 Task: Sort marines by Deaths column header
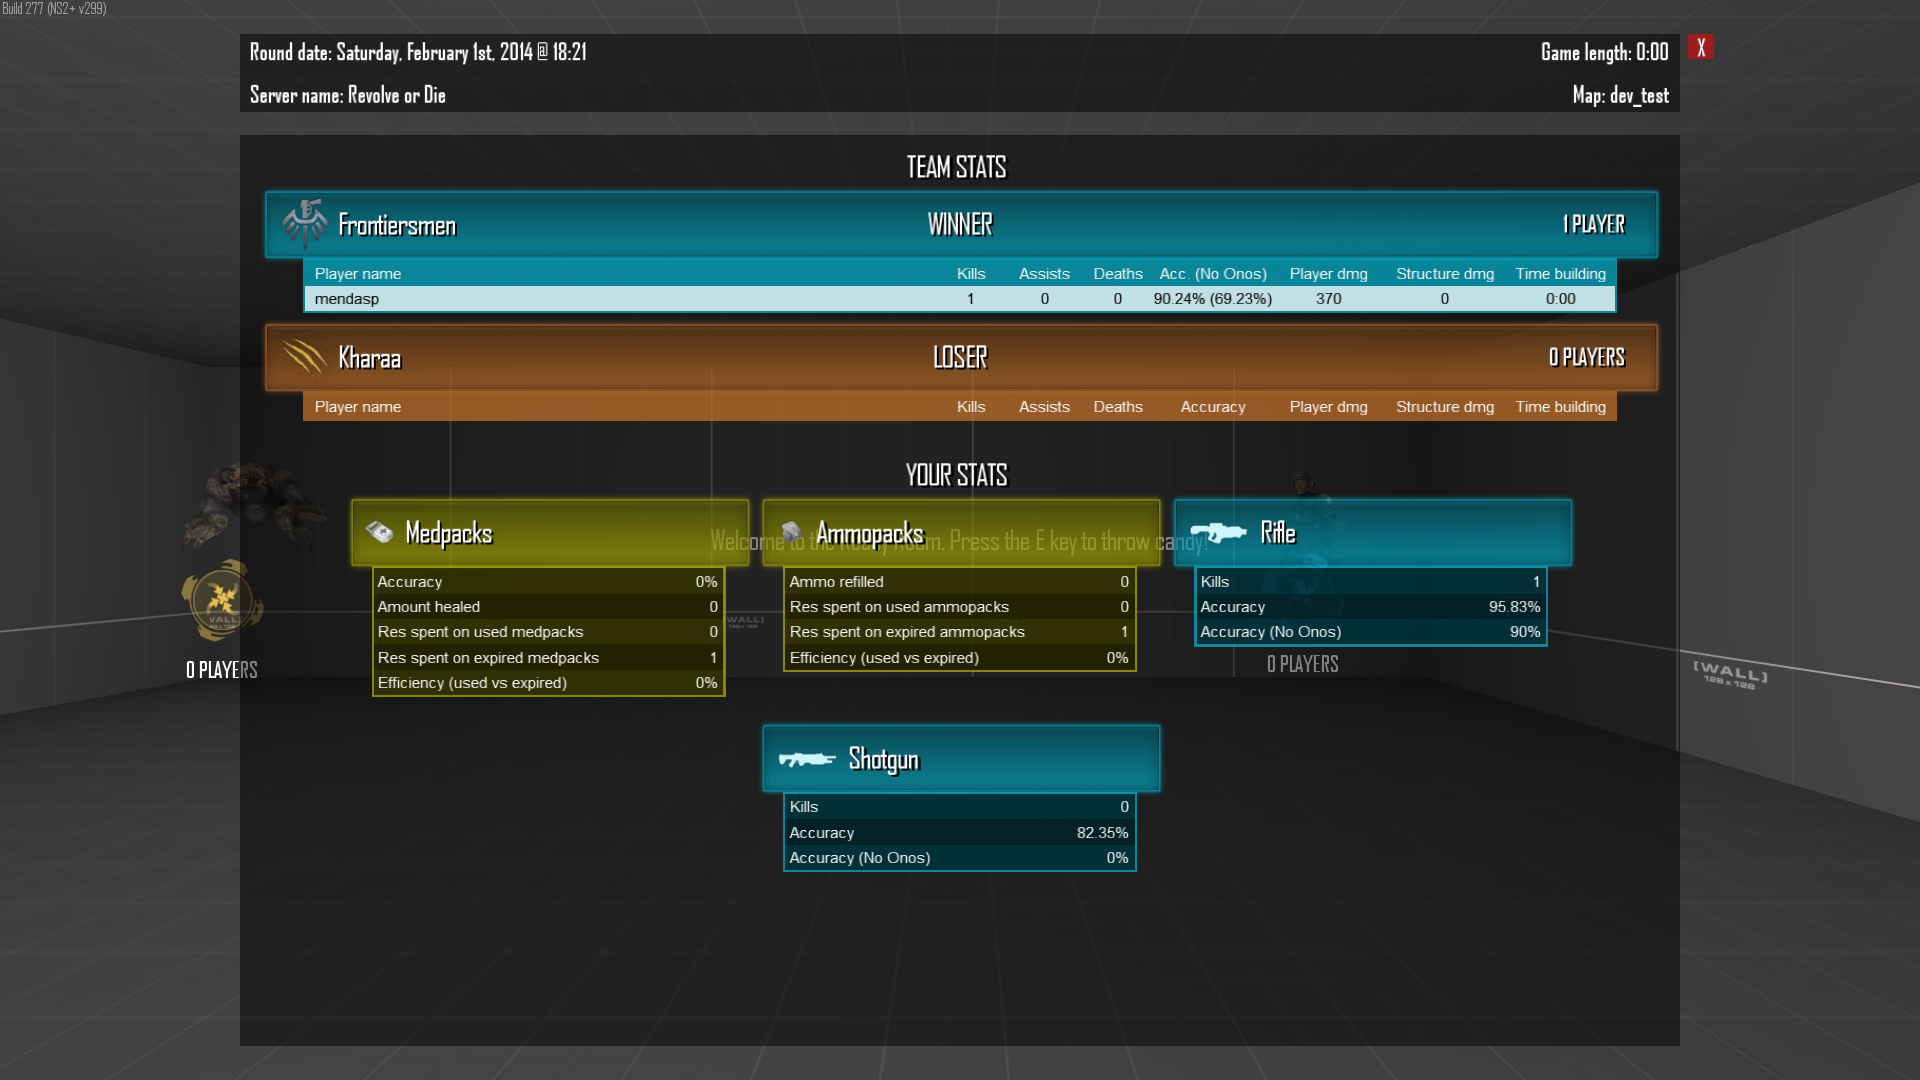click(x=1118, y=274)
